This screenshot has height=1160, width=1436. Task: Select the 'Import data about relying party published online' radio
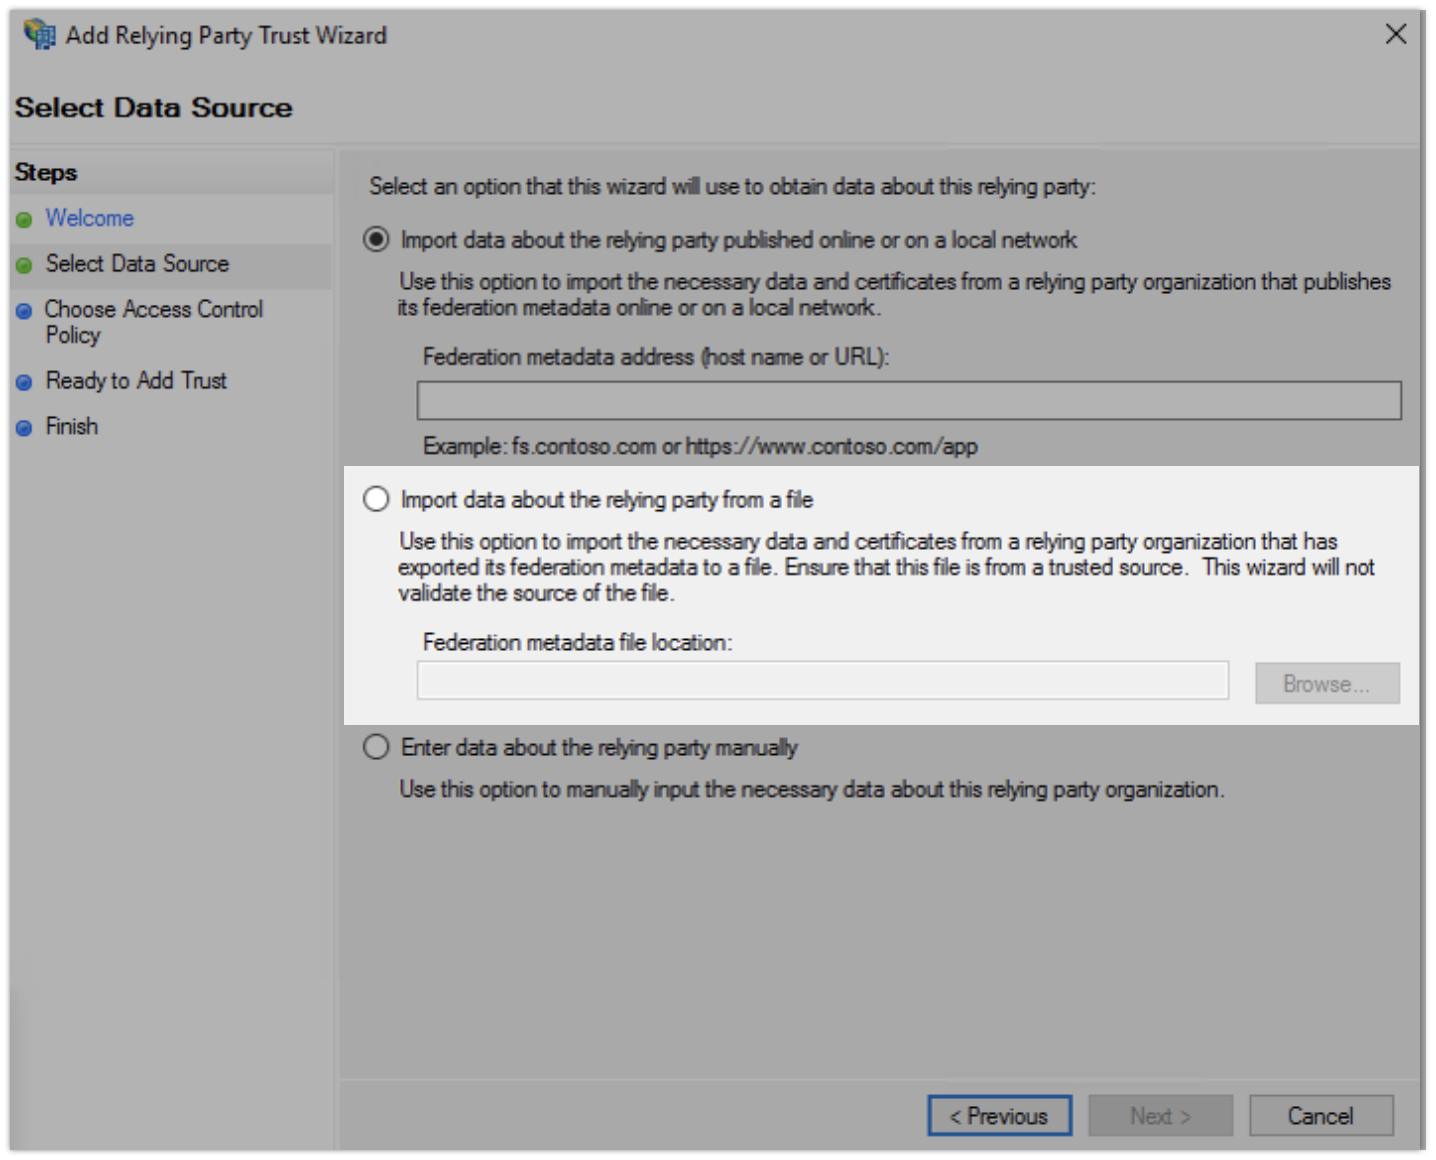376,240
